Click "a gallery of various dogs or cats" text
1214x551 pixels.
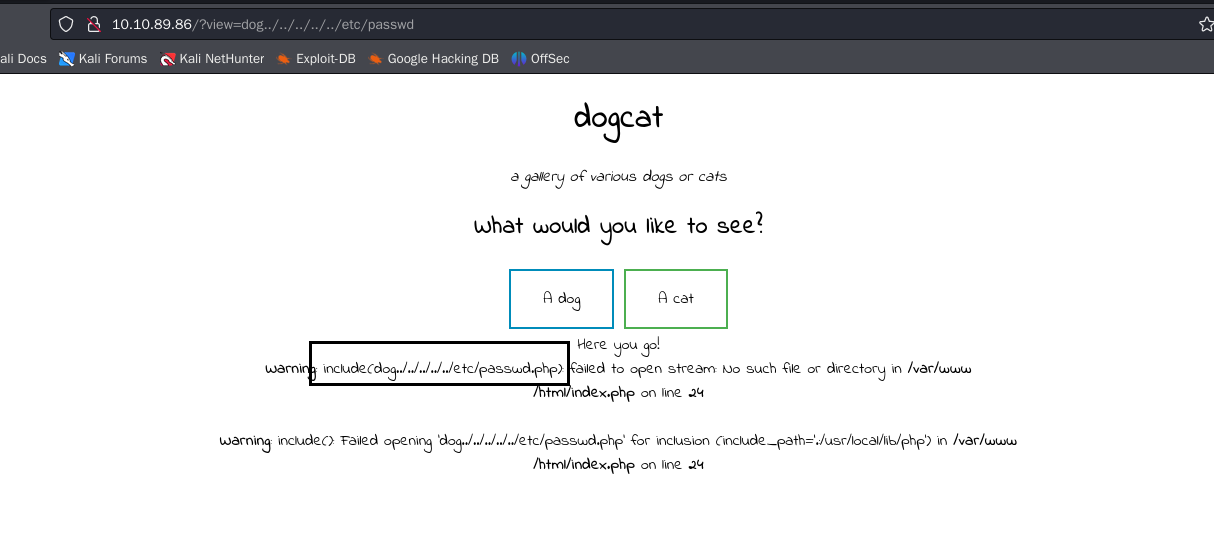coord(619,177)
